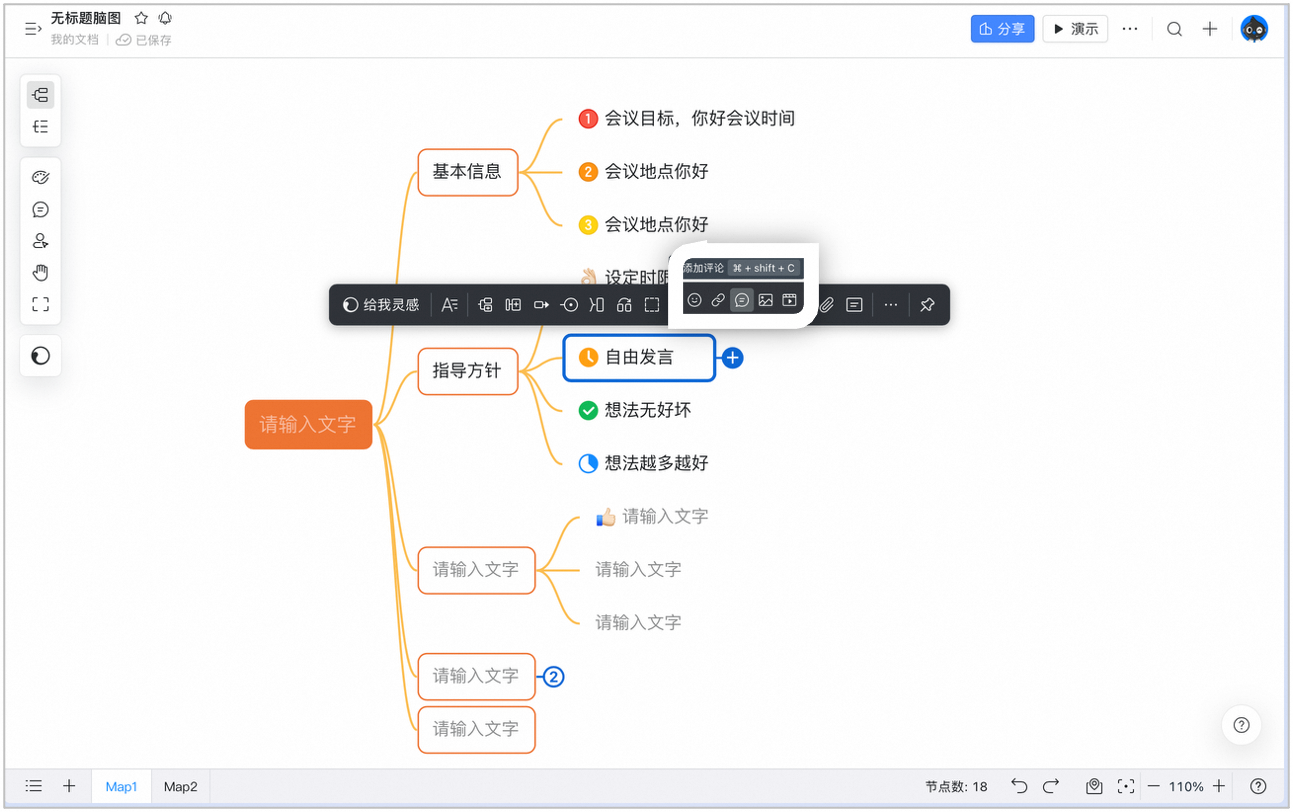Select the hand pan tool in left sidebar

(x=40, y=273)
